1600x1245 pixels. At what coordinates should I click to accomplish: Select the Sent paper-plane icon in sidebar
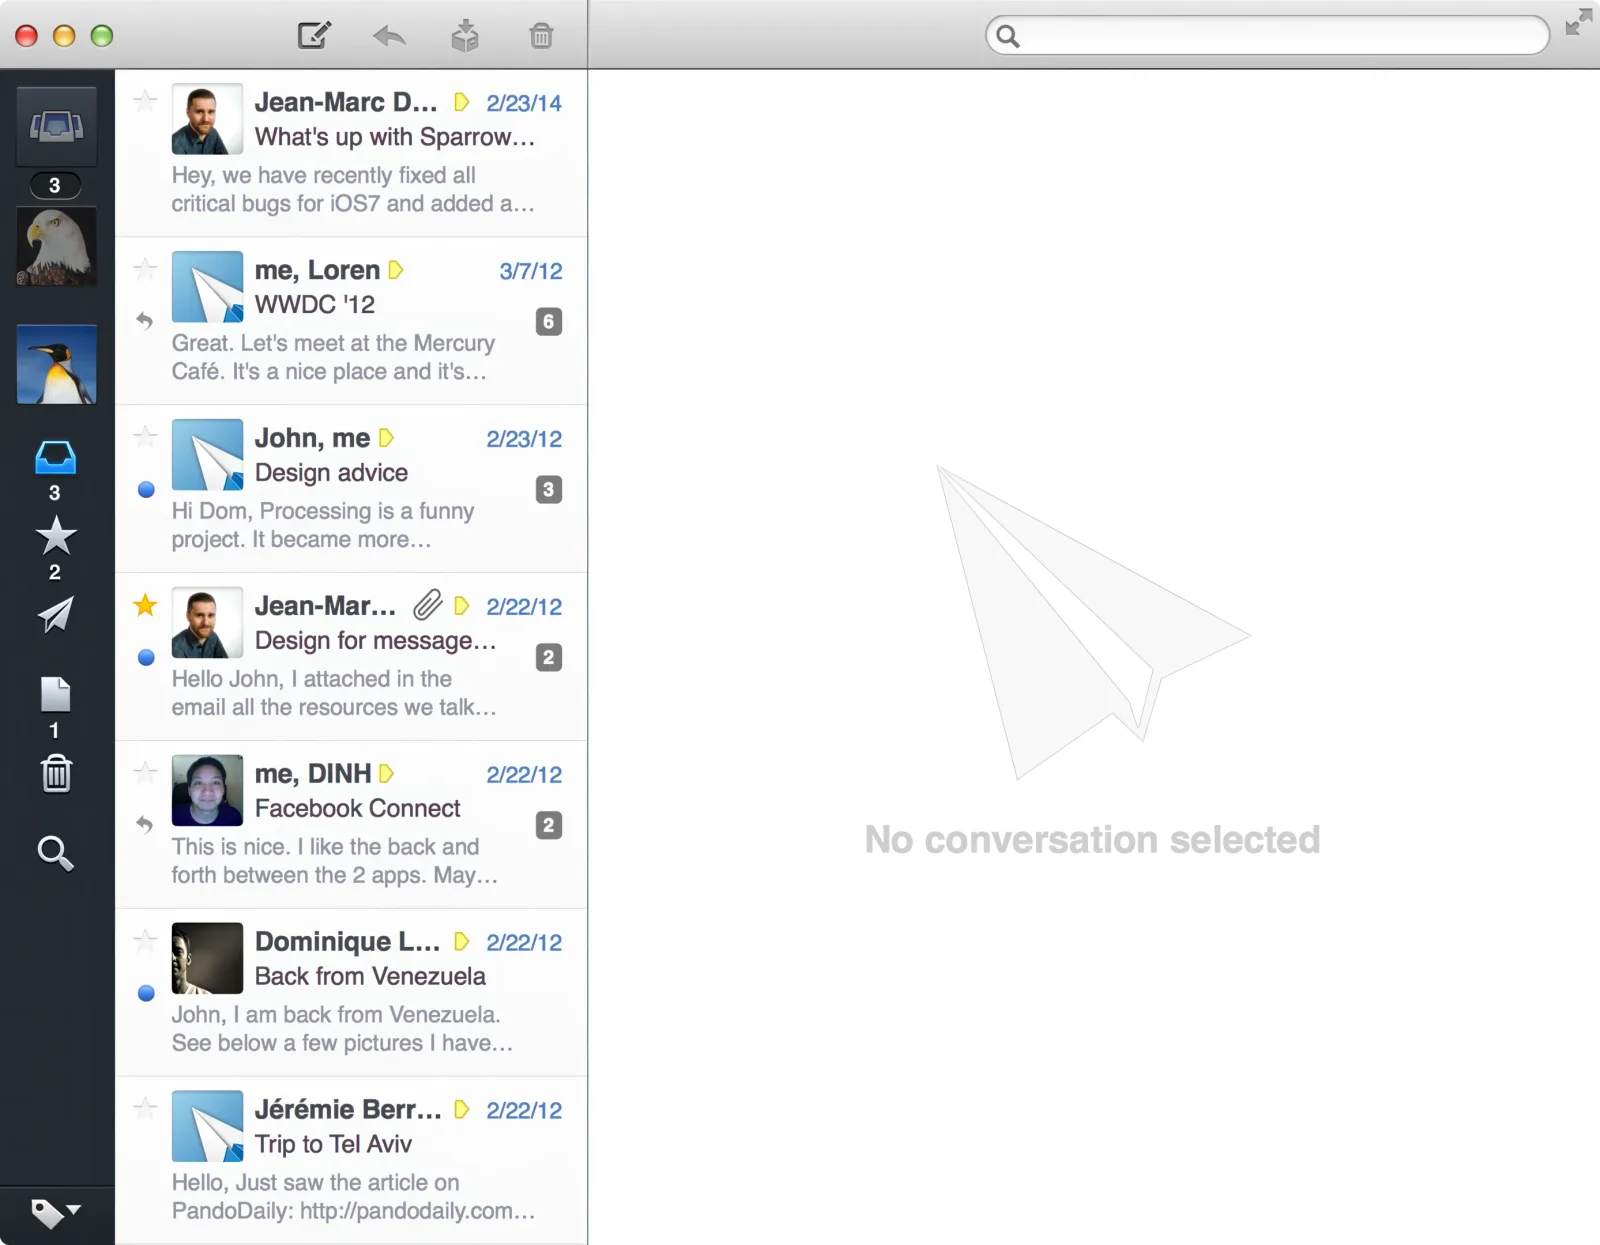(x=56, y=616)
